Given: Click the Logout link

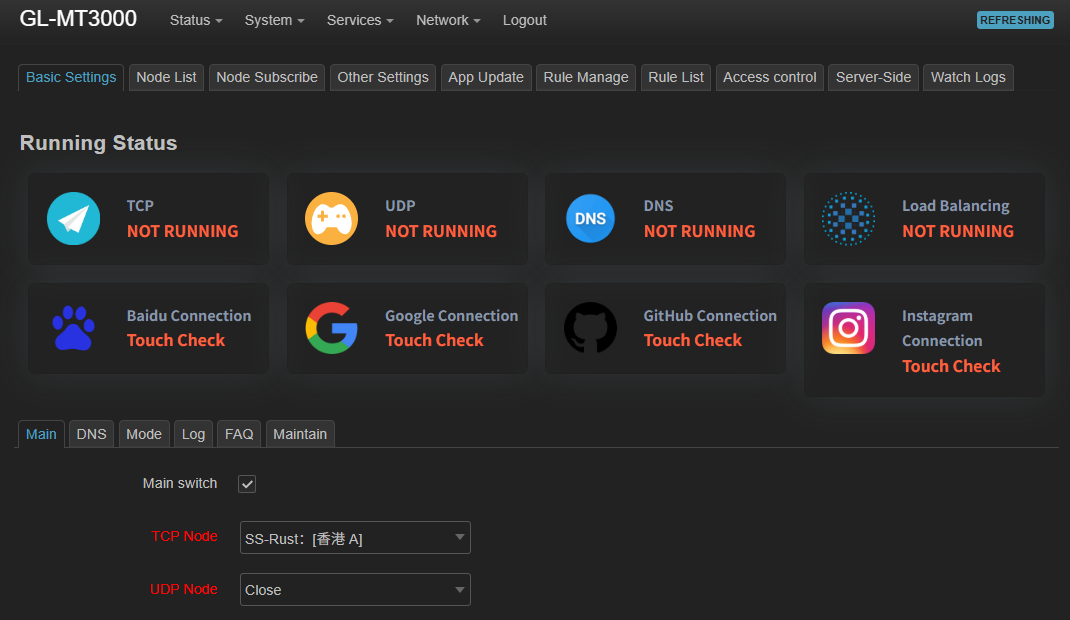Looking at the screenshot, I should click(525, 20).
